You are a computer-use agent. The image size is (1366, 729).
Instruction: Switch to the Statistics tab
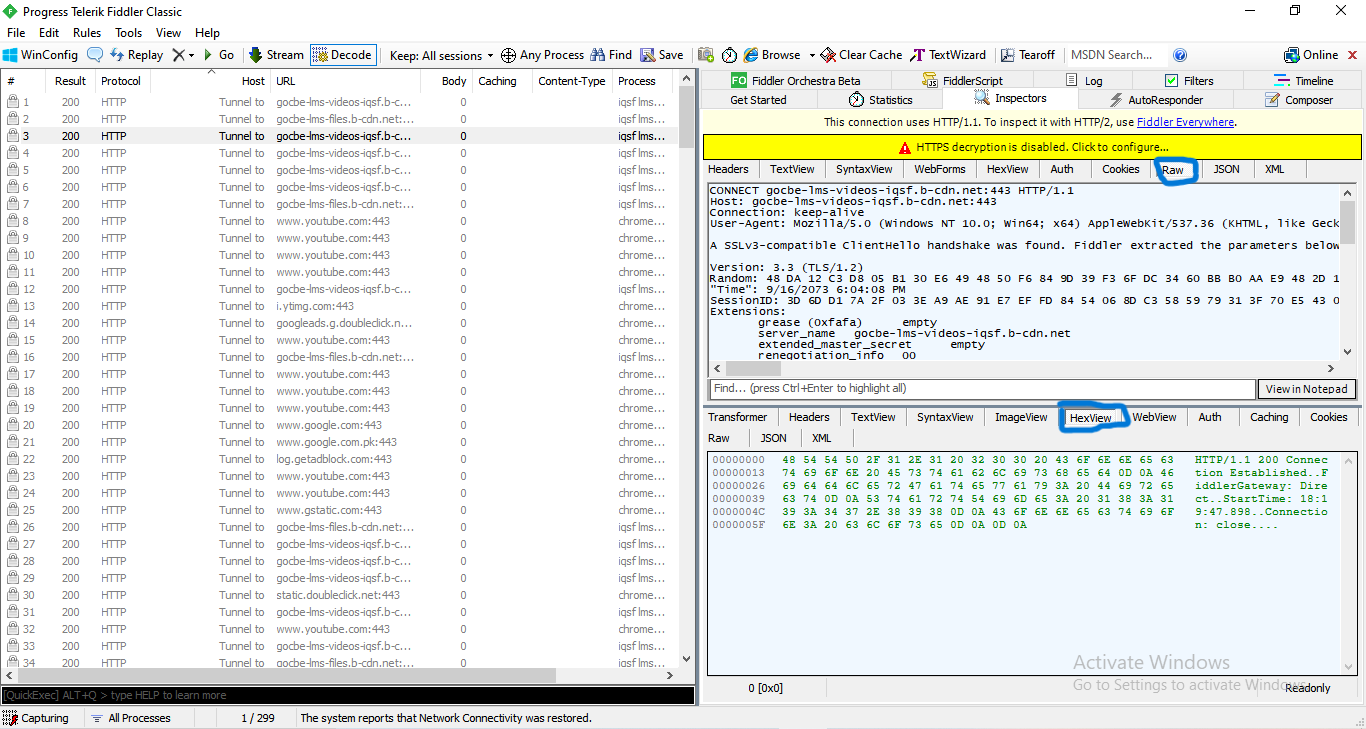(880, 100)
